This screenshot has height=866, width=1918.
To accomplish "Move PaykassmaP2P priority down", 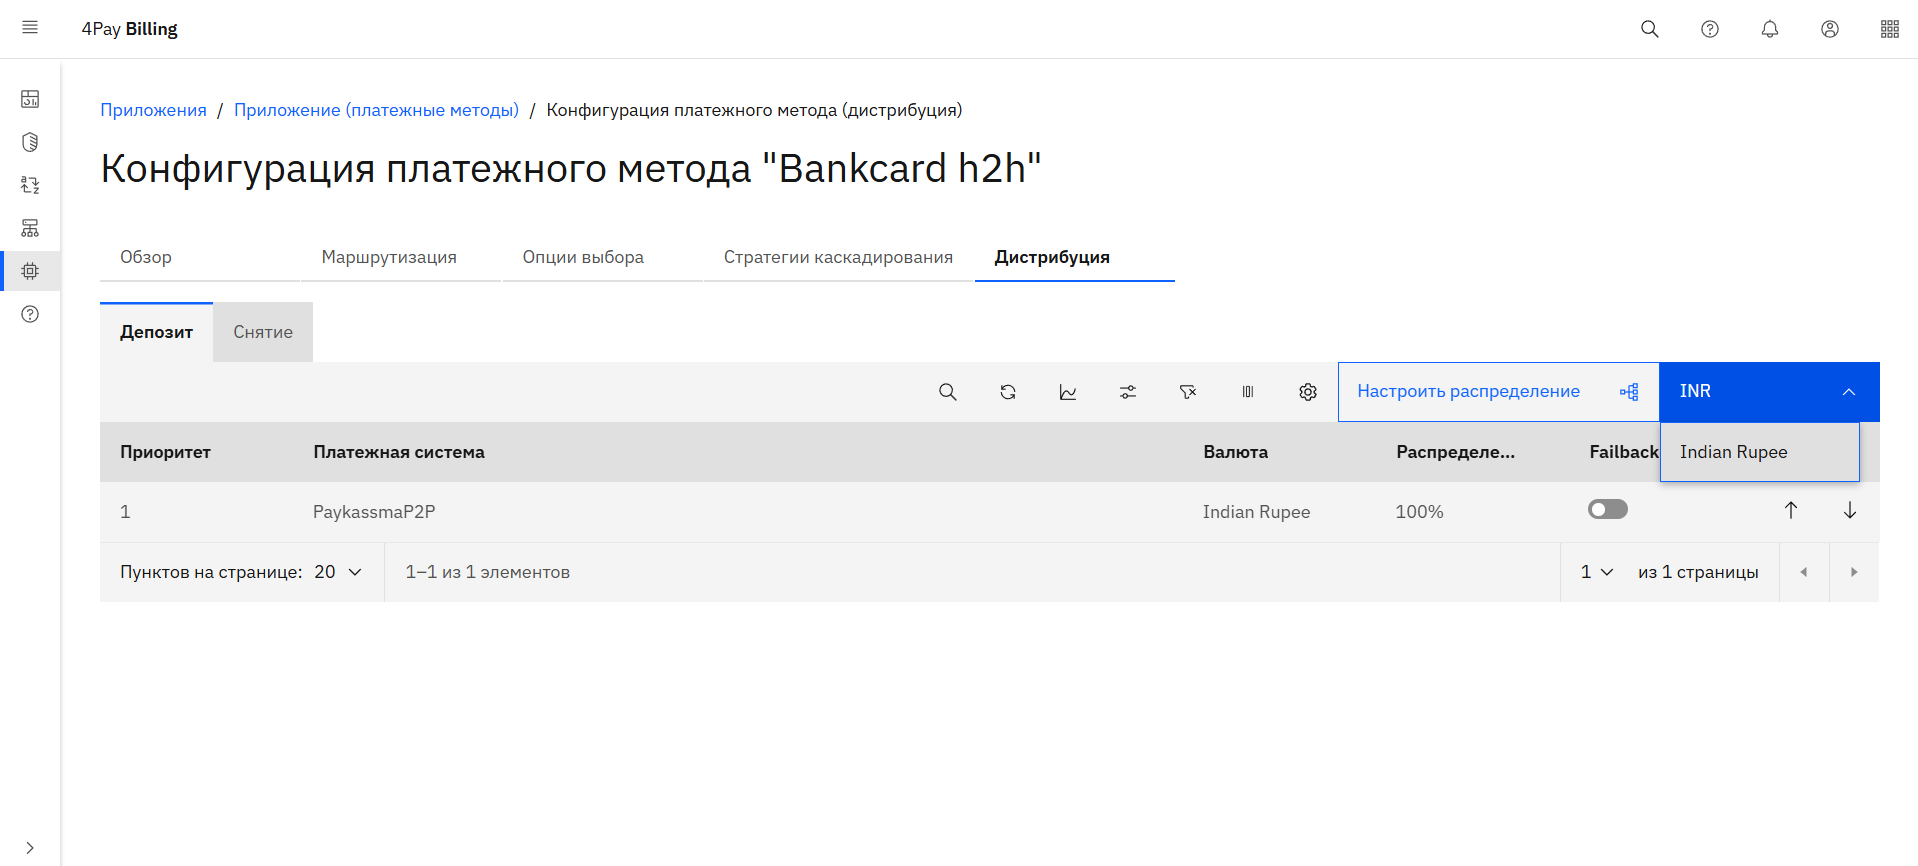I will click(x=1849, y=511).
